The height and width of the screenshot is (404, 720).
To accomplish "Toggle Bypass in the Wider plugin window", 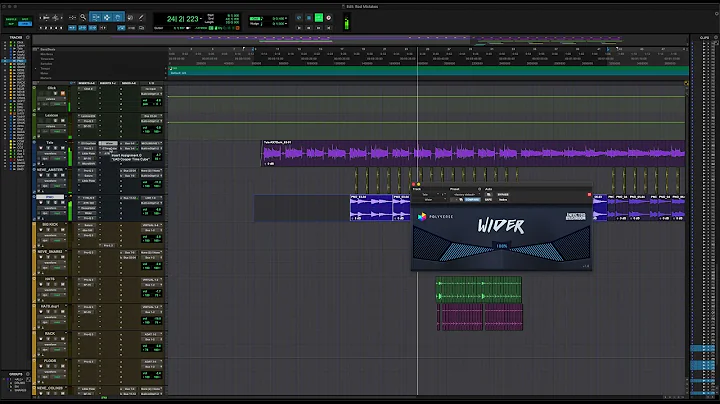I will (503, 195).
